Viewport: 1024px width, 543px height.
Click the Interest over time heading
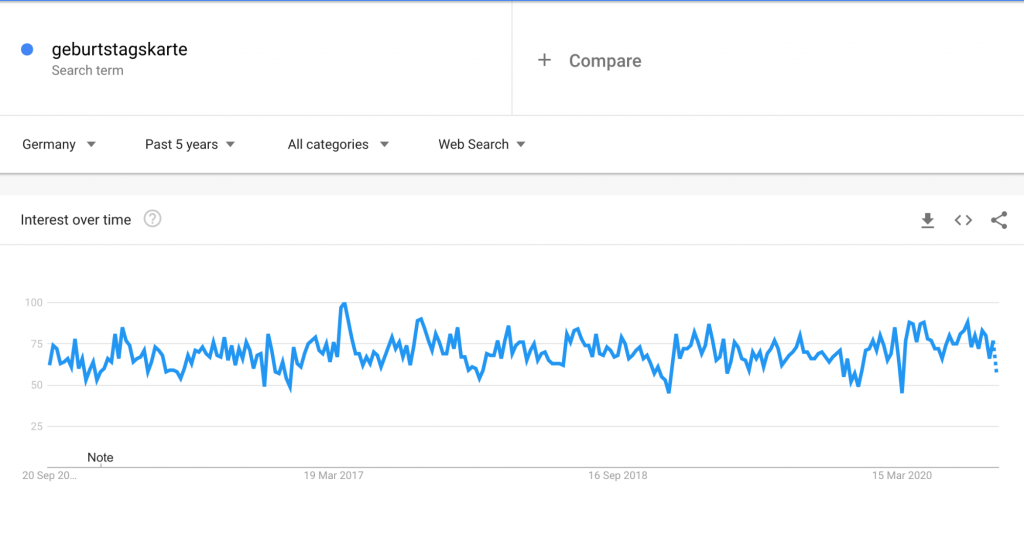[x=76, y=220]
